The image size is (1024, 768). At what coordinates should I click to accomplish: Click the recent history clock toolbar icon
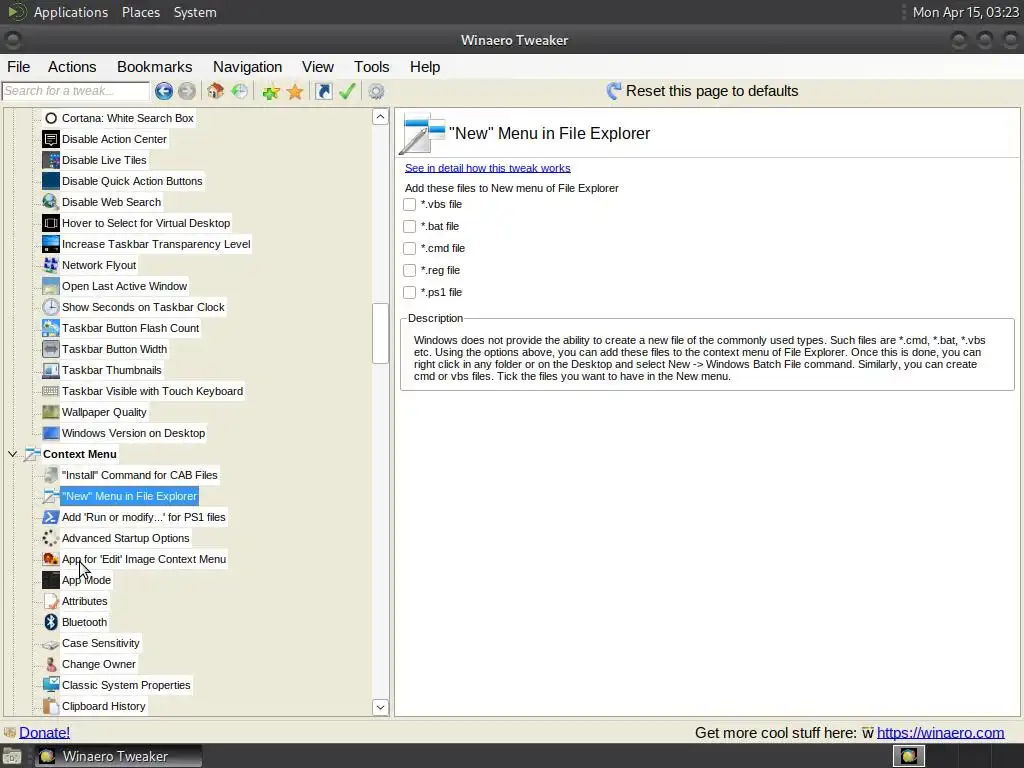pyautogui.click(x=240, y=91)
